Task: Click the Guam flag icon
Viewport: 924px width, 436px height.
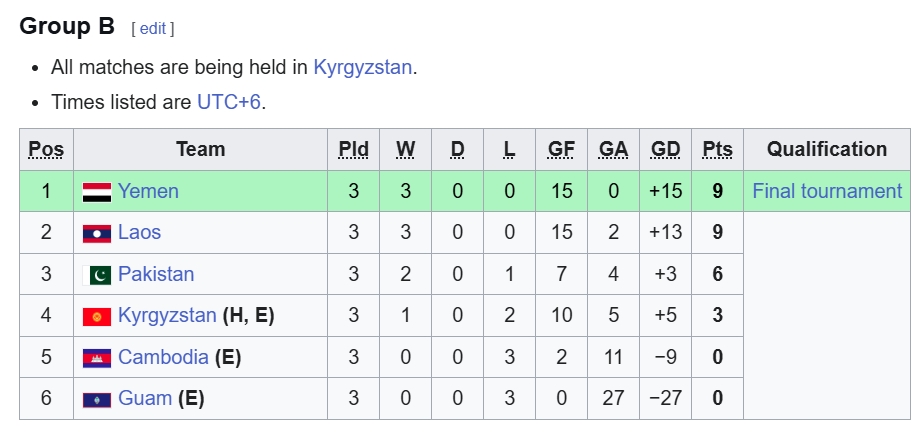Action: coord(96,399)
